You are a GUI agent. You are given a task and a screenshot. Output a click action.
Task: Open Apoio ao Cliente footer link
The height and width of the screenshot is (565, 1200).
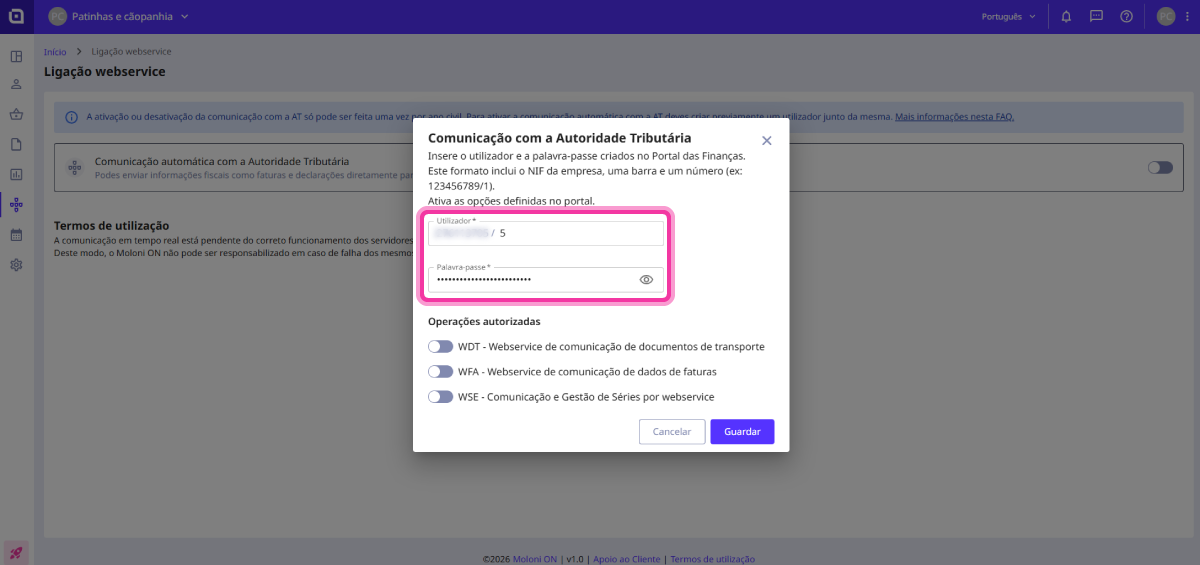coord(627,559)
